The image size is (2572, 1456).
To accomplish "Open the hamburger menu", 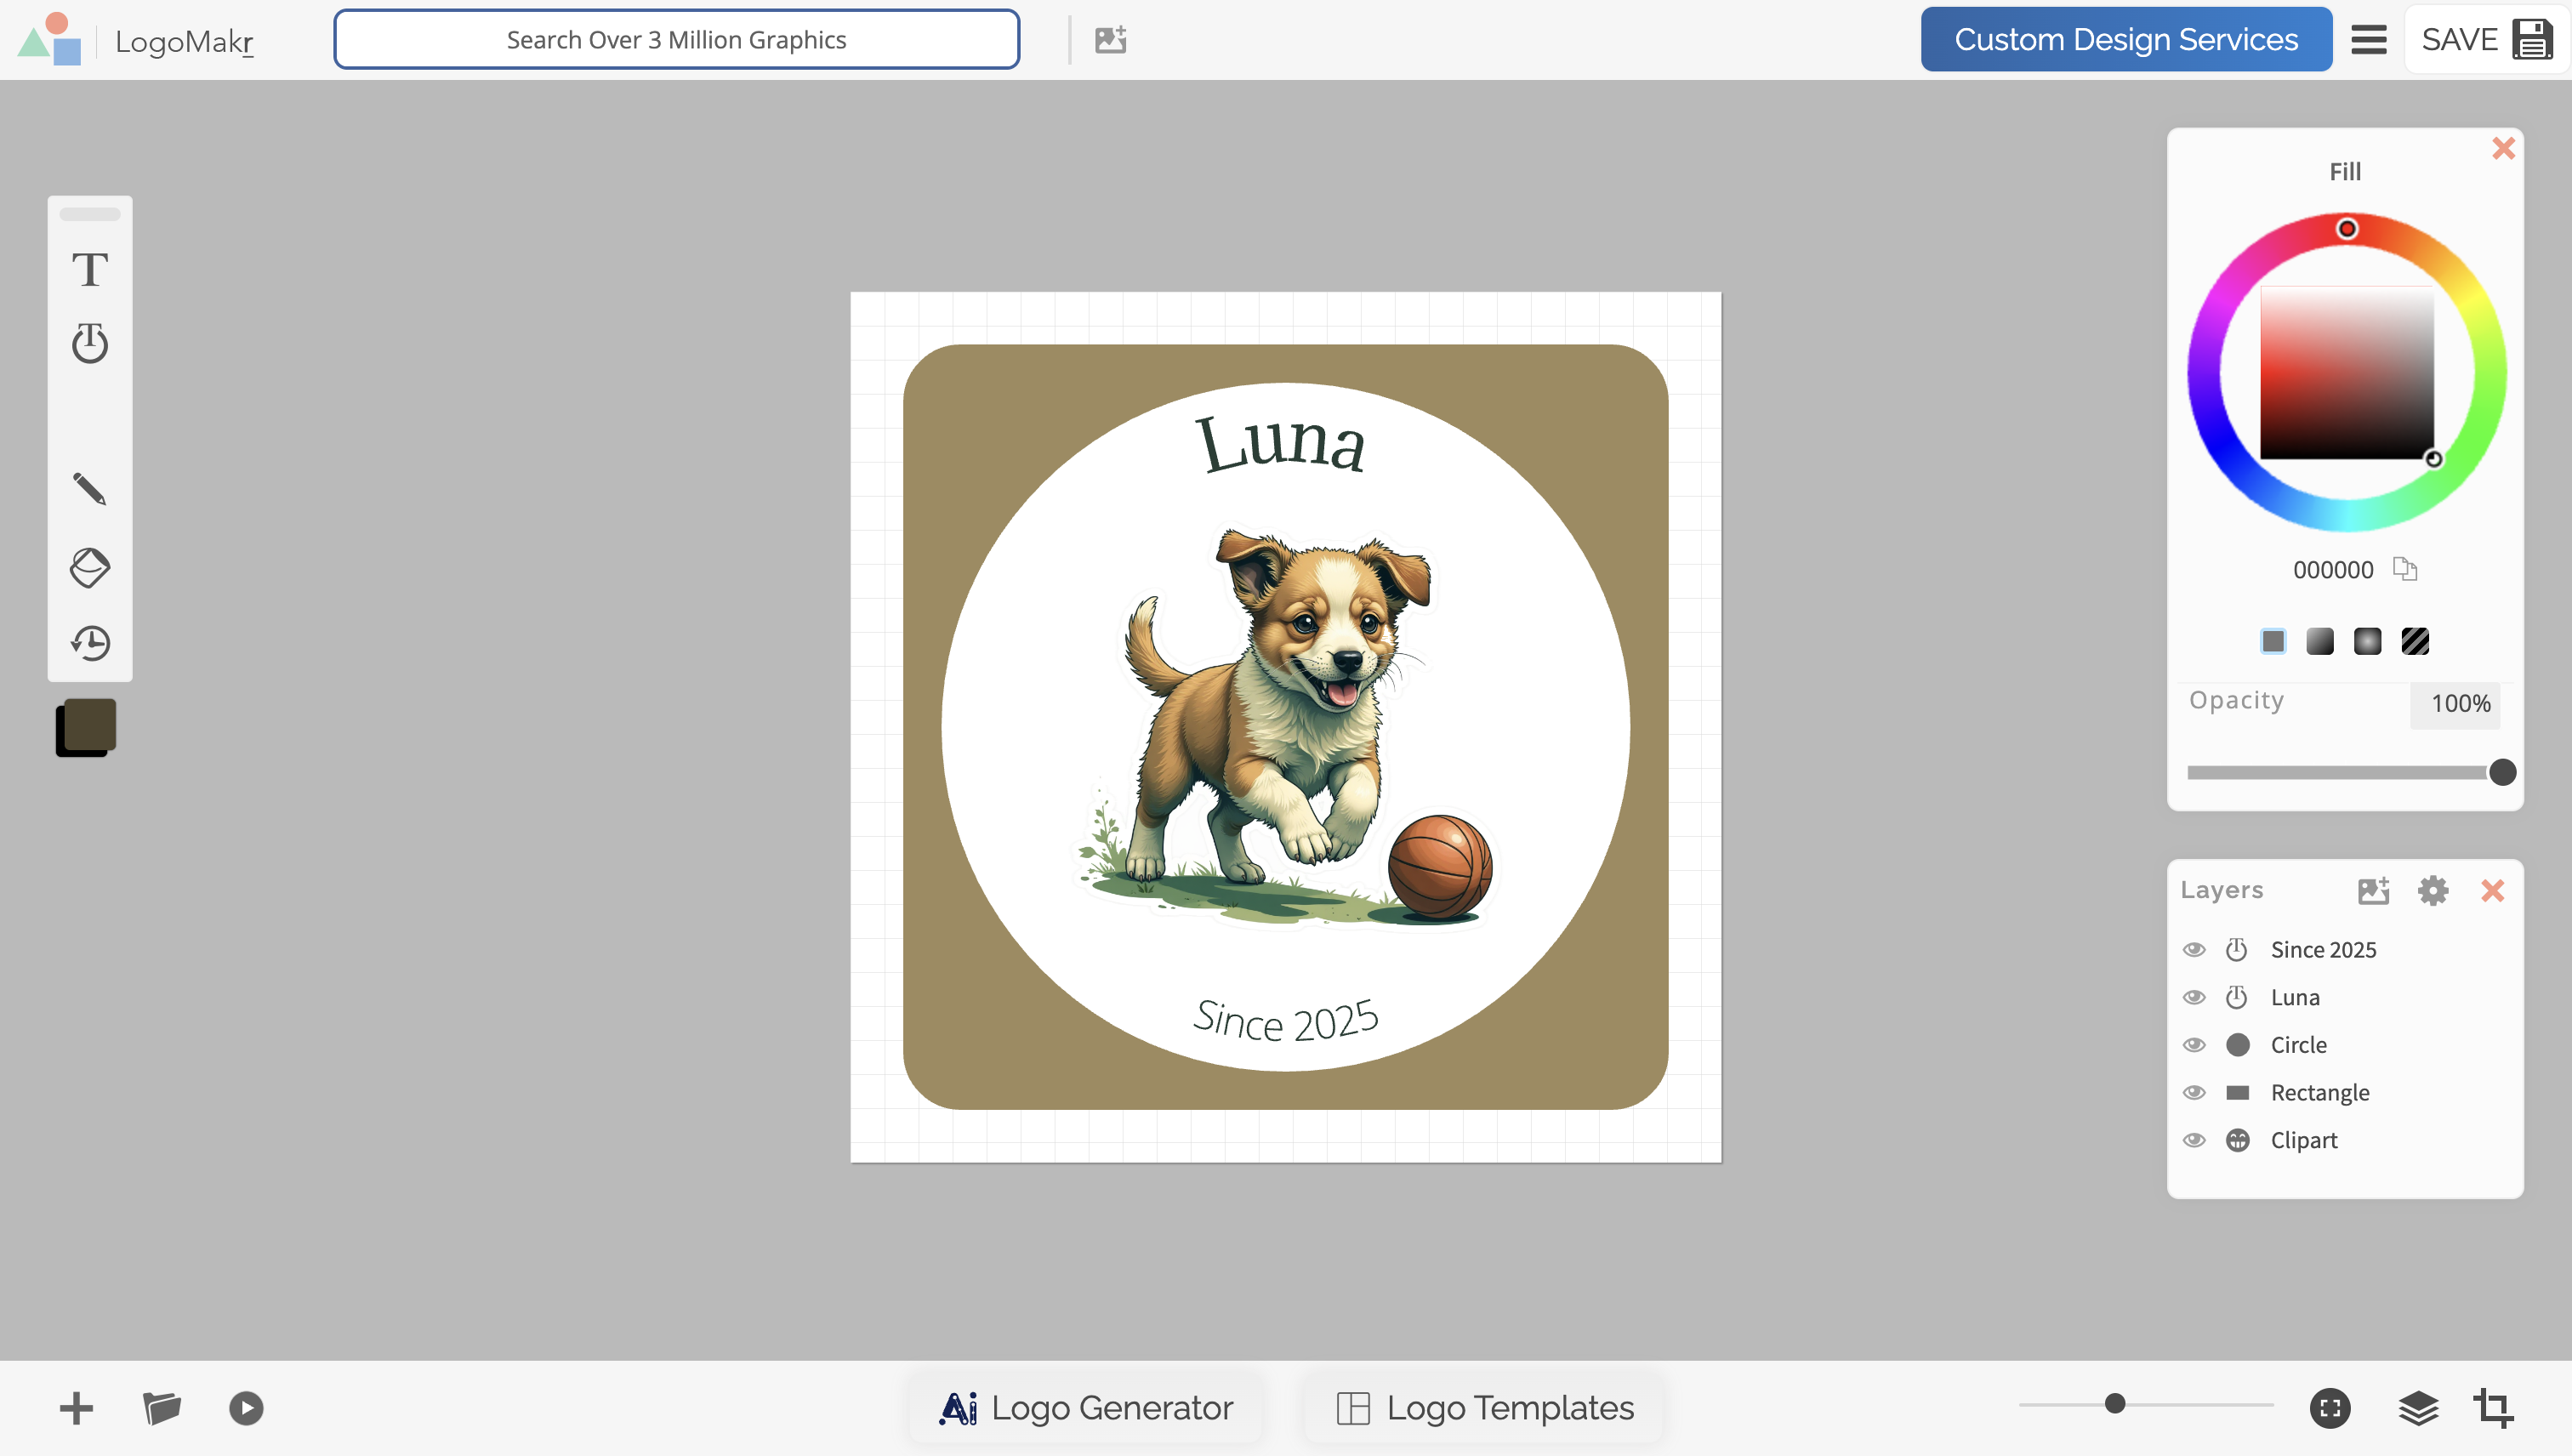I will tap(2368, 39).
